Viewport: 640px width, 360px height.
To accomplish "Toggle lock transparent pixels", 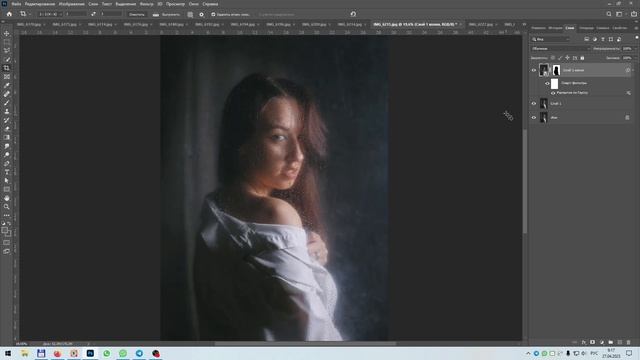I will [553, 58].
